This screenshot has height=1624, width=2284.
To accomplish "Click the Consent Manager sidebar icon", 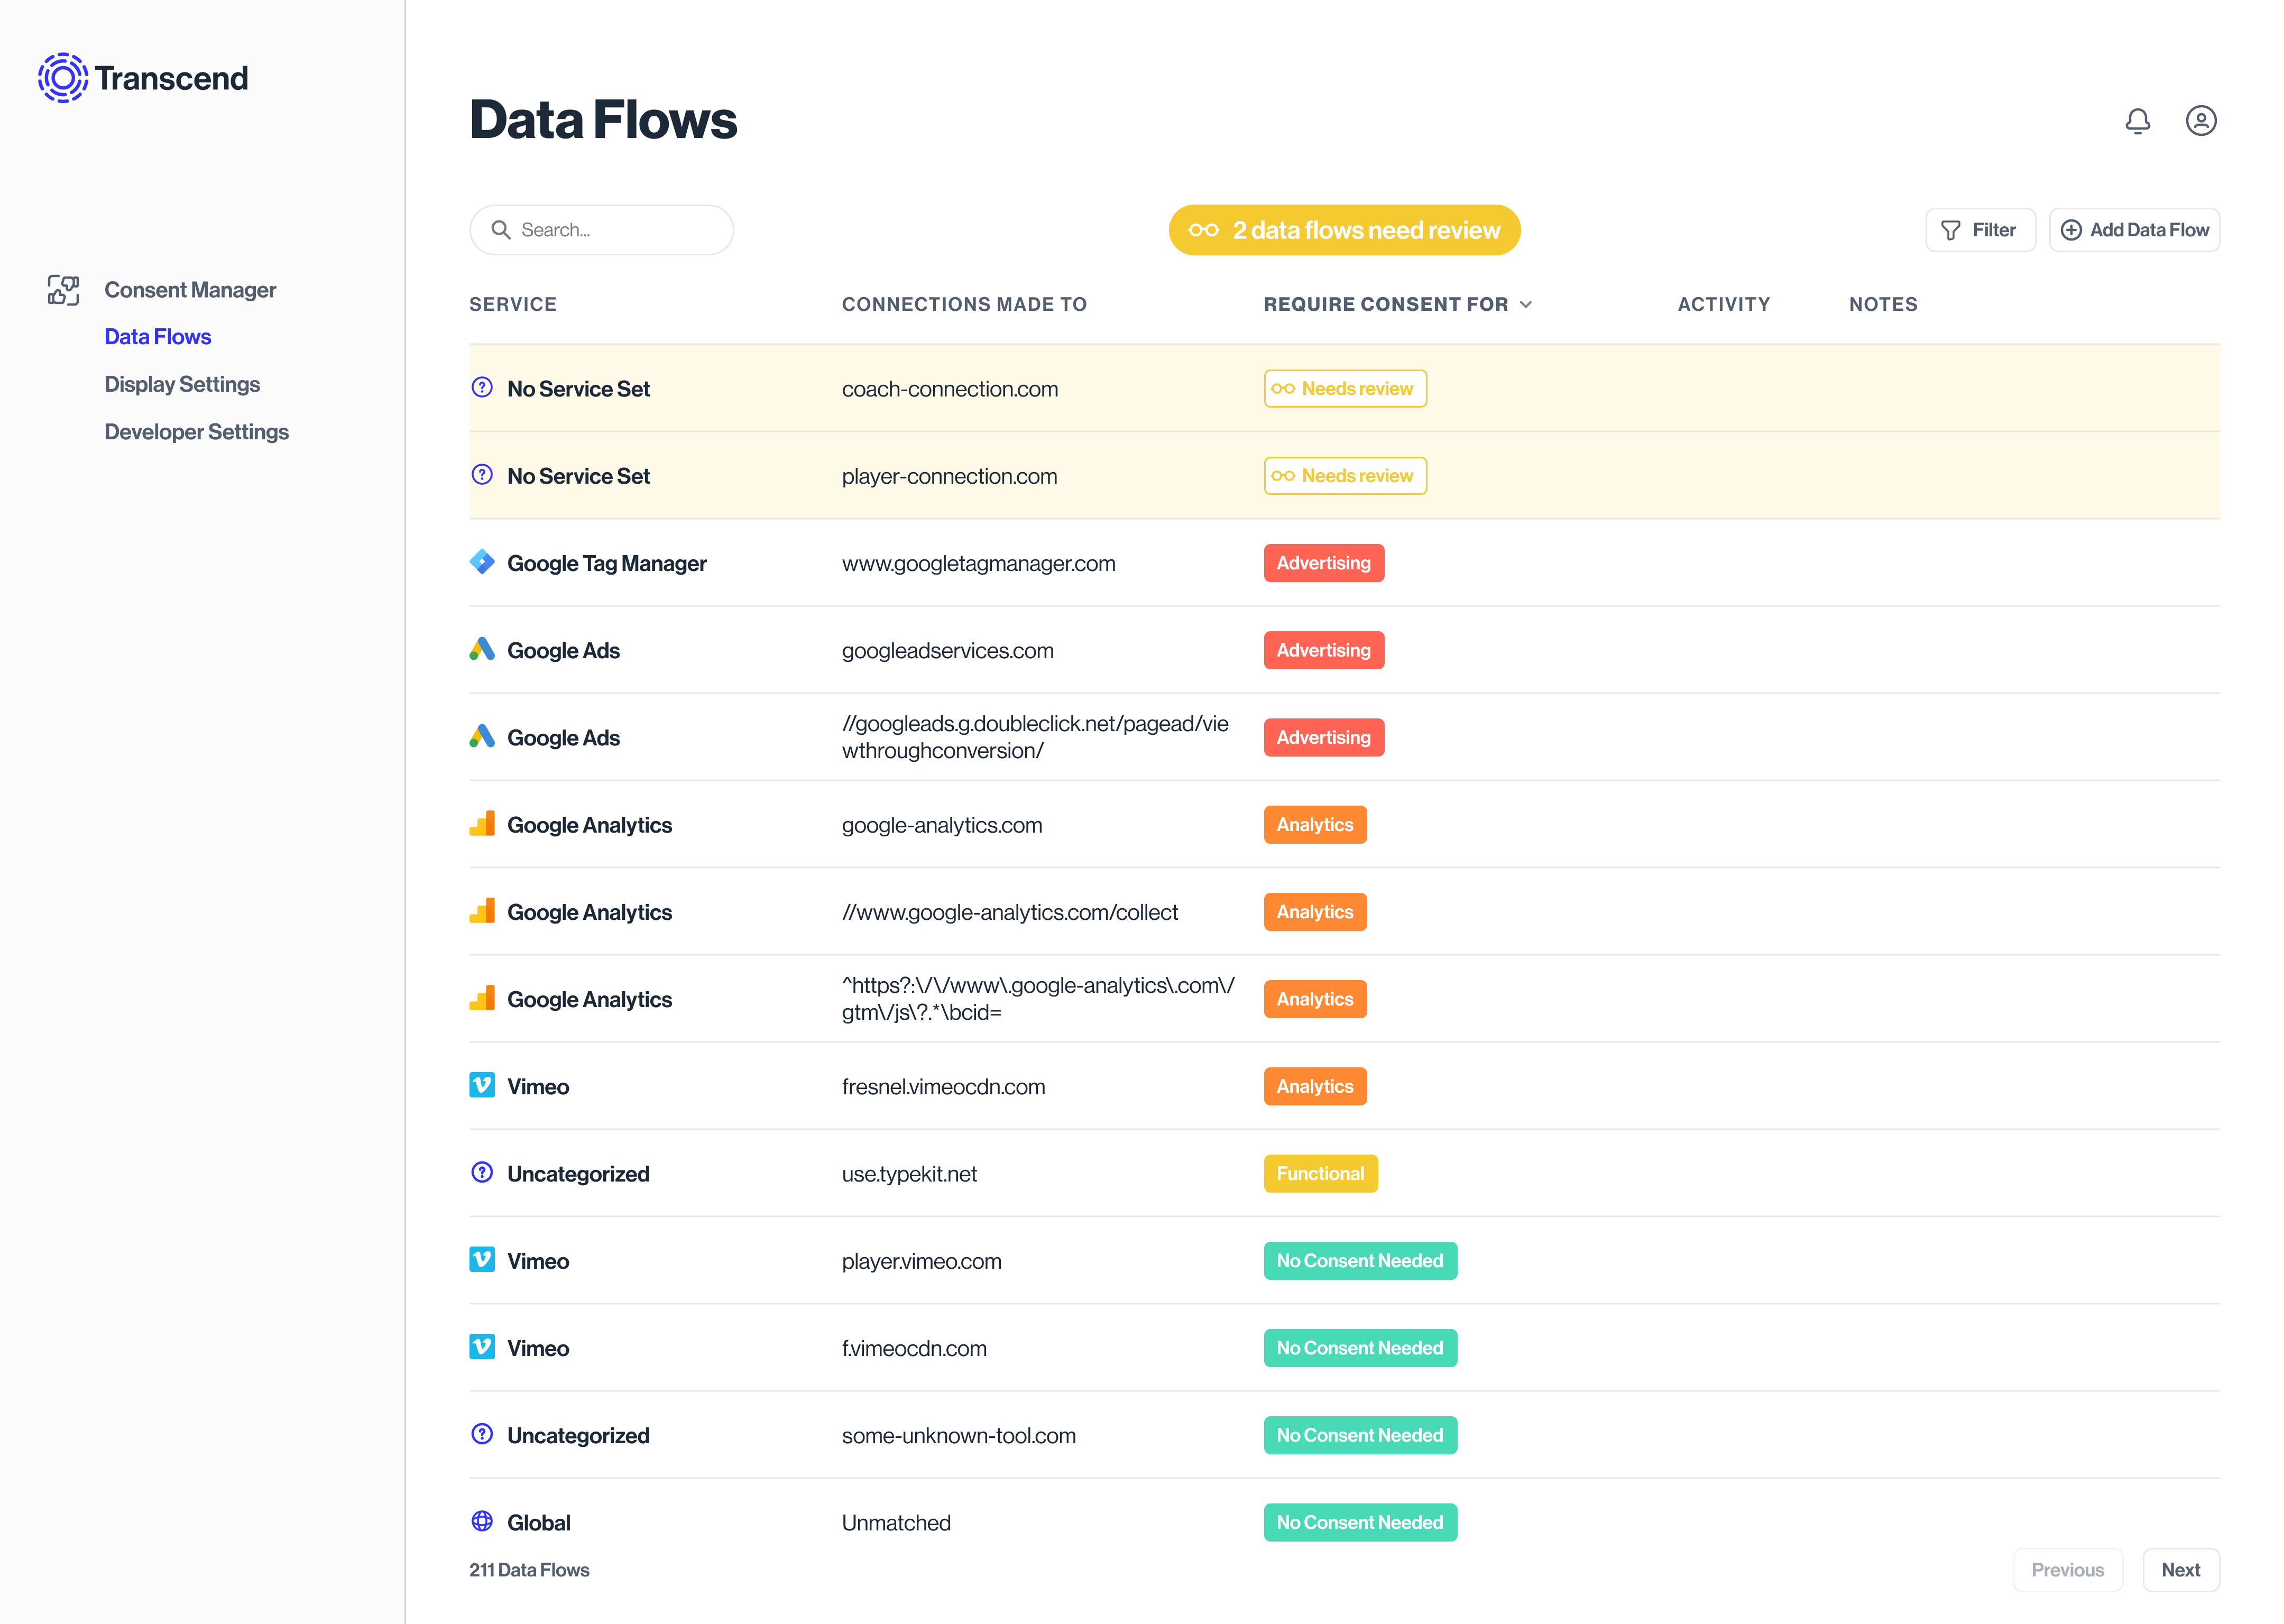I will tap(63, 290).
